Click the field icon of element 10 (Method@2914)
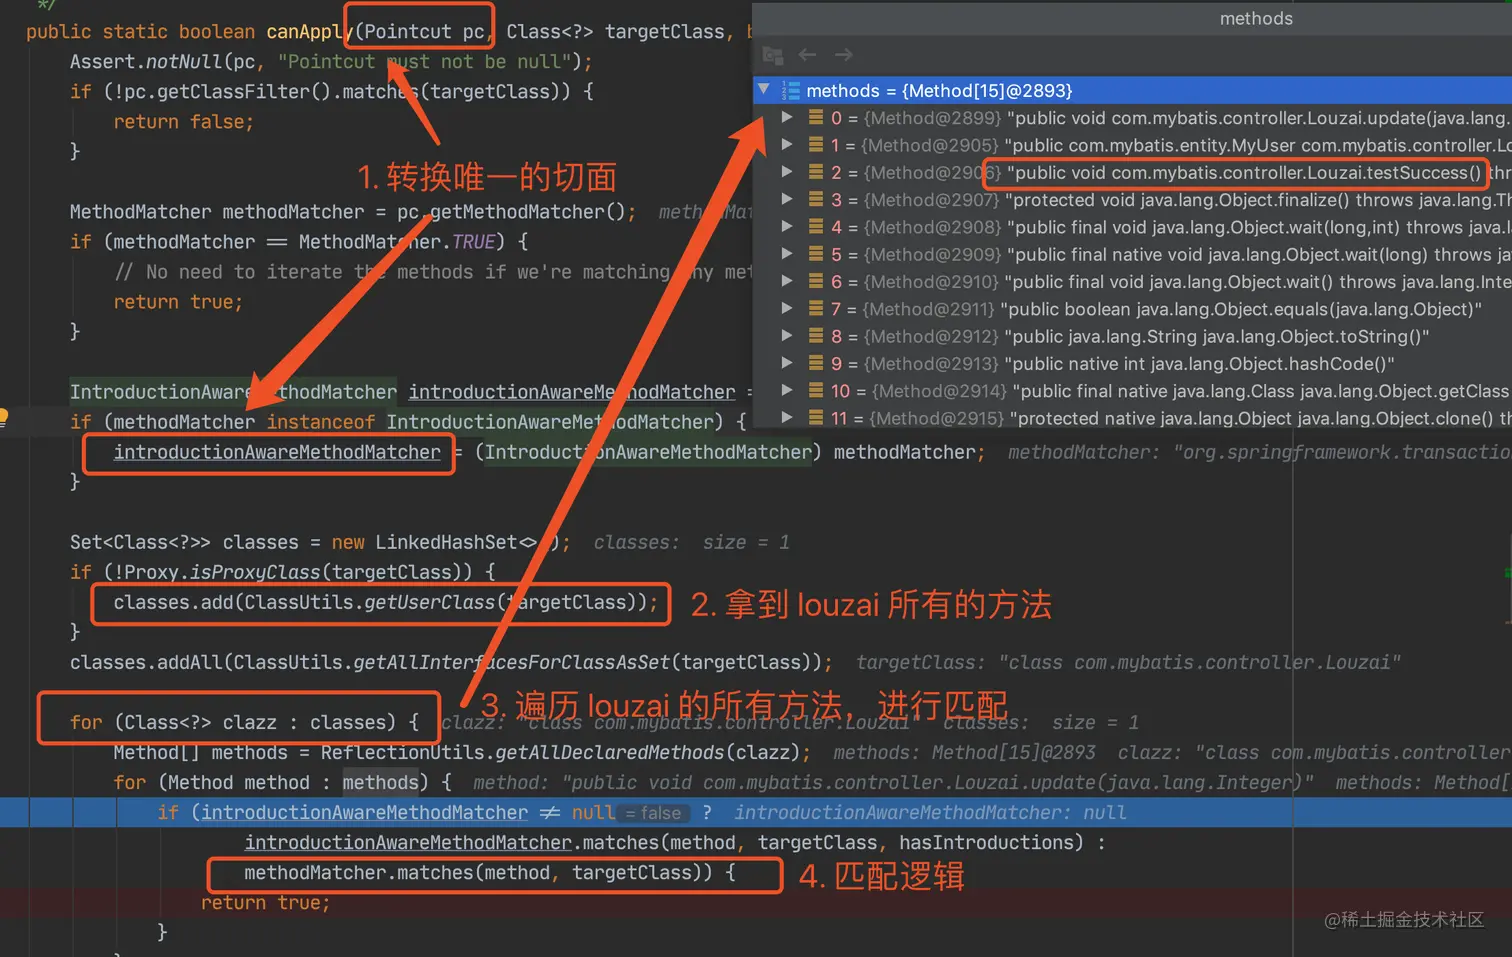Viewport: 1512px width, 957px height. 816,390
